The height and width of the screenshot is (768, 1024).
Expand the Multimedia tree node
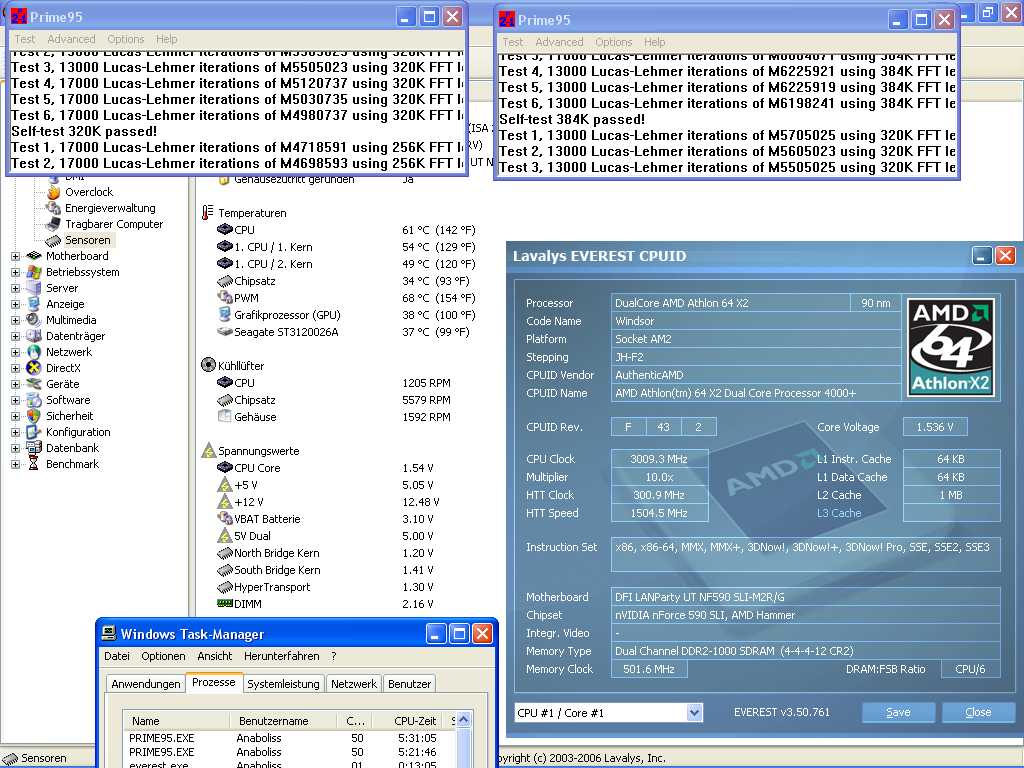[16, 321]
